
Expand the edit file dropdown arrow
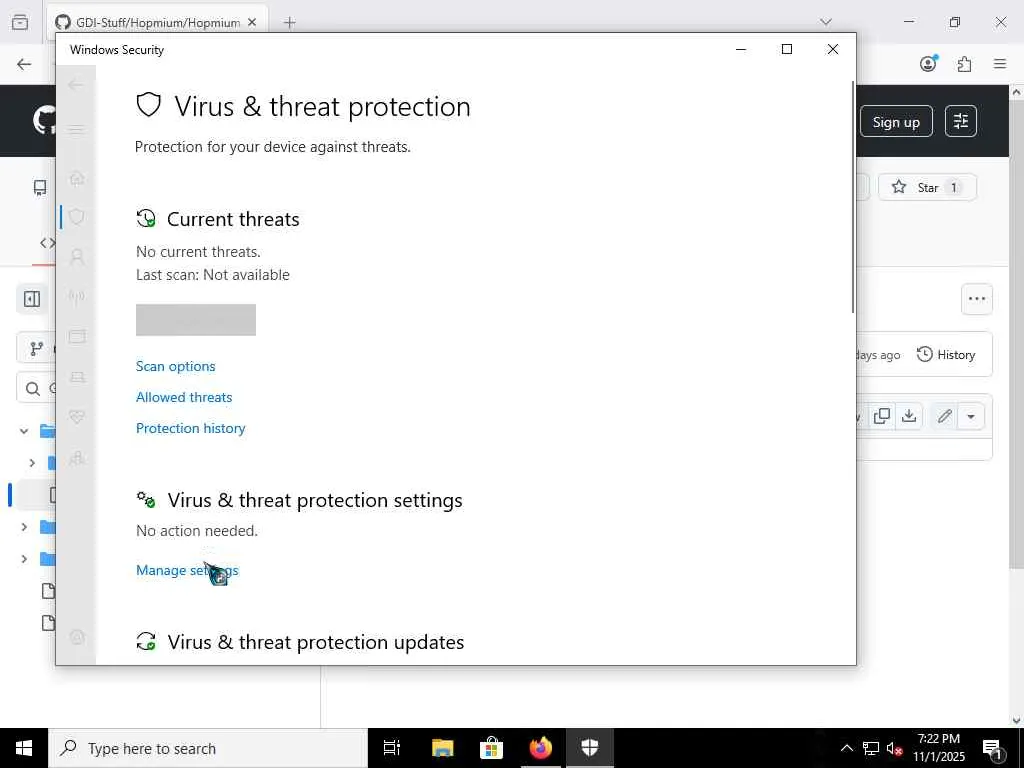[971, 416]
